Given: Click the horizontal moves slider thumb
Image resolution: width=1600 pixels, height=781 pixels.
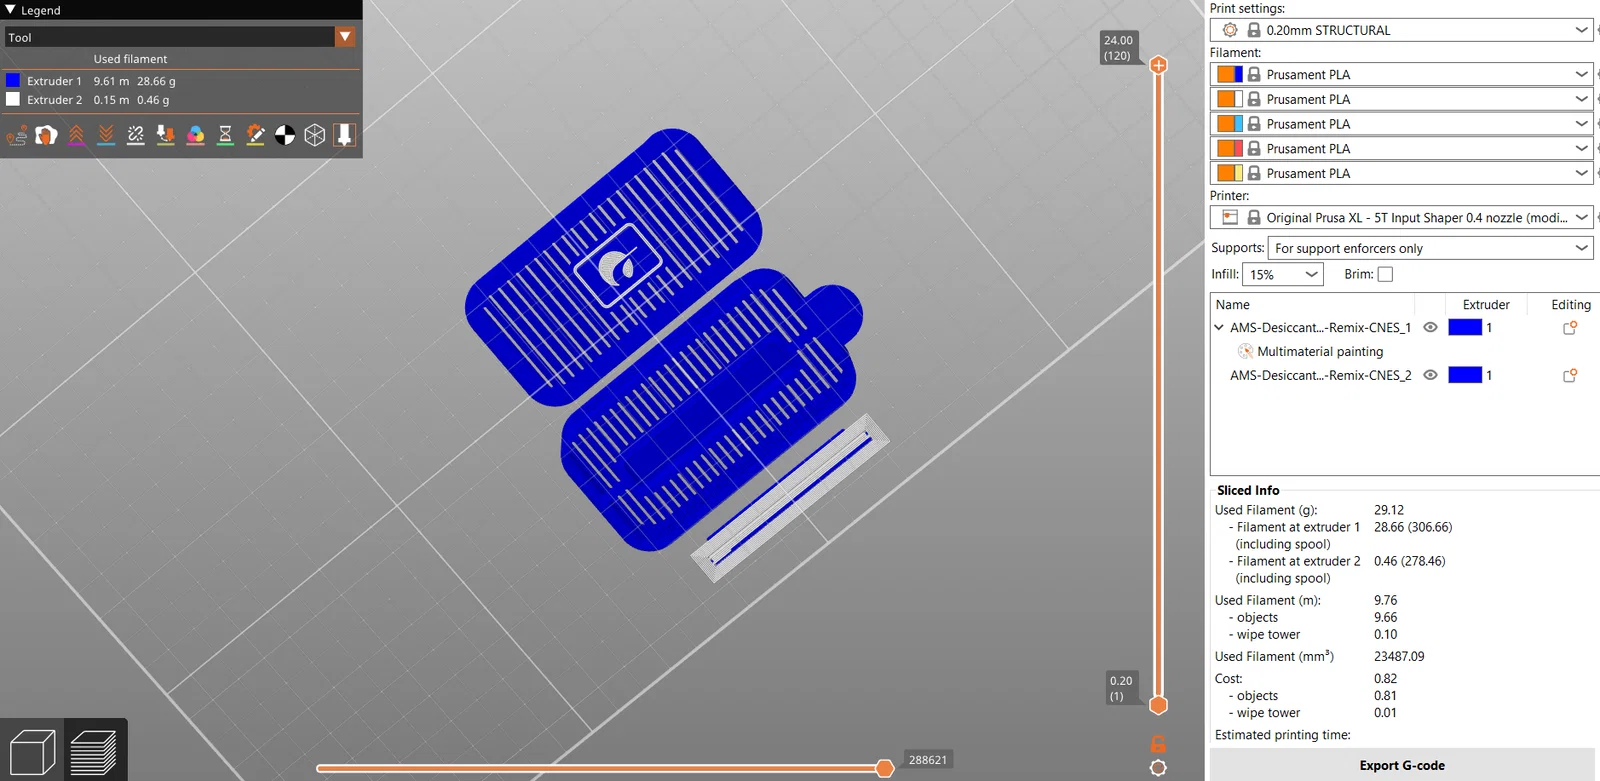Looking at the screenshot, I should tap(884, 768).
